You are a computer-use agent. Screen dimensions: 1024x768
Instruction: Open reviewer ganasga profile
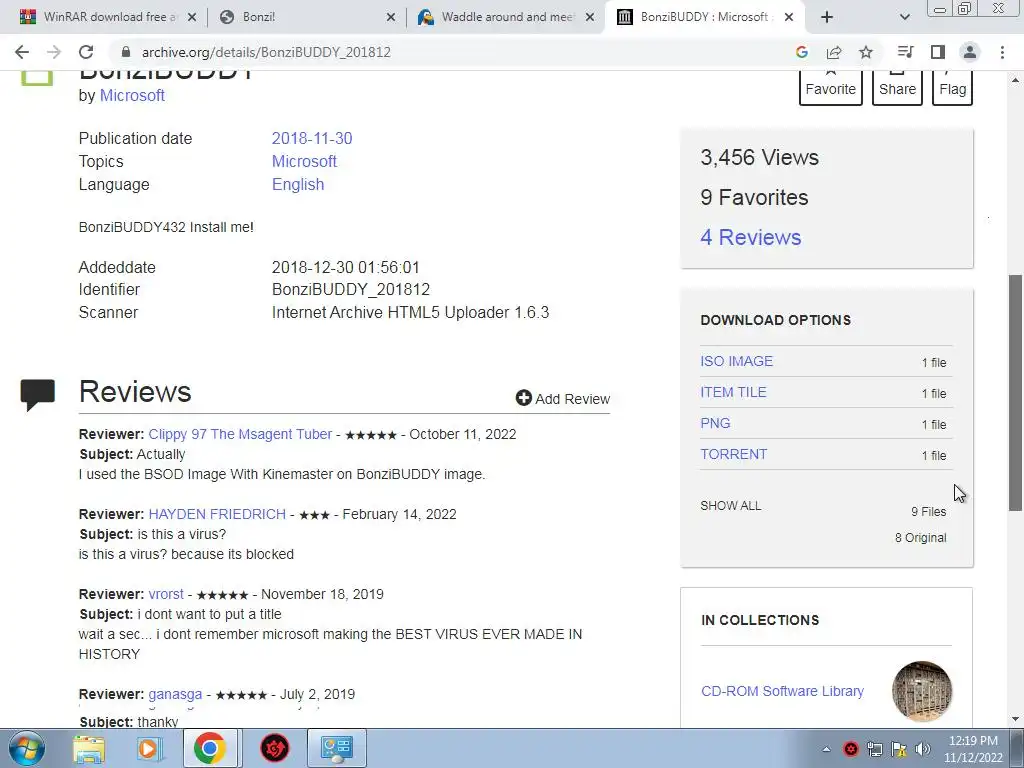[175, 694]
